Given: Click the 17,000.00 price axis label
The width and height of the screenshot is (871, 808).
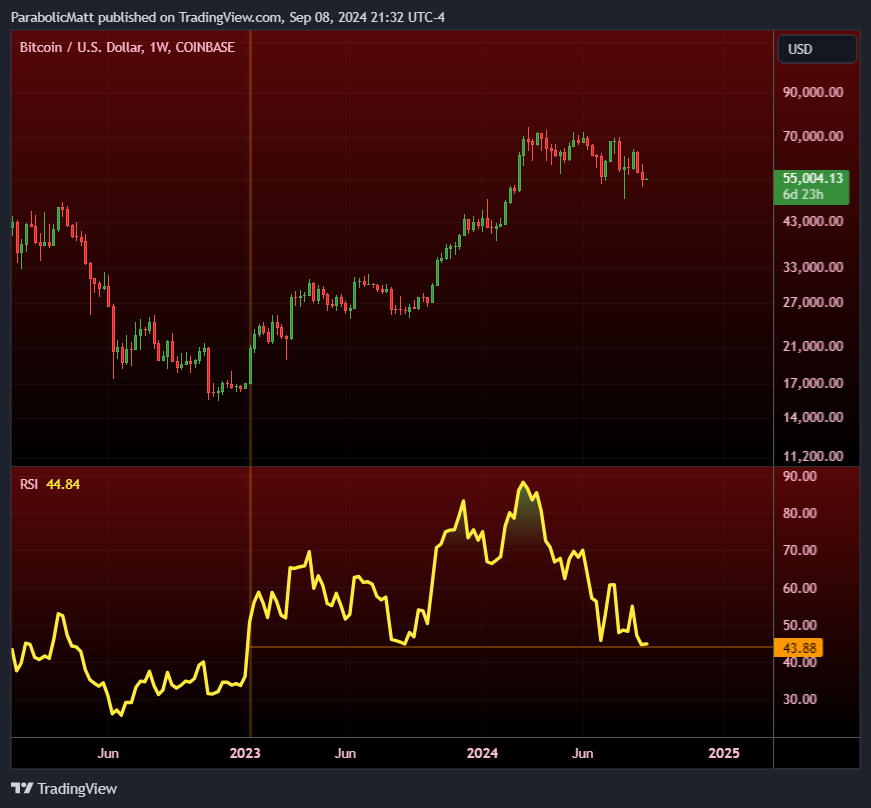Looking at the screenshot, I should click(813, 383).
